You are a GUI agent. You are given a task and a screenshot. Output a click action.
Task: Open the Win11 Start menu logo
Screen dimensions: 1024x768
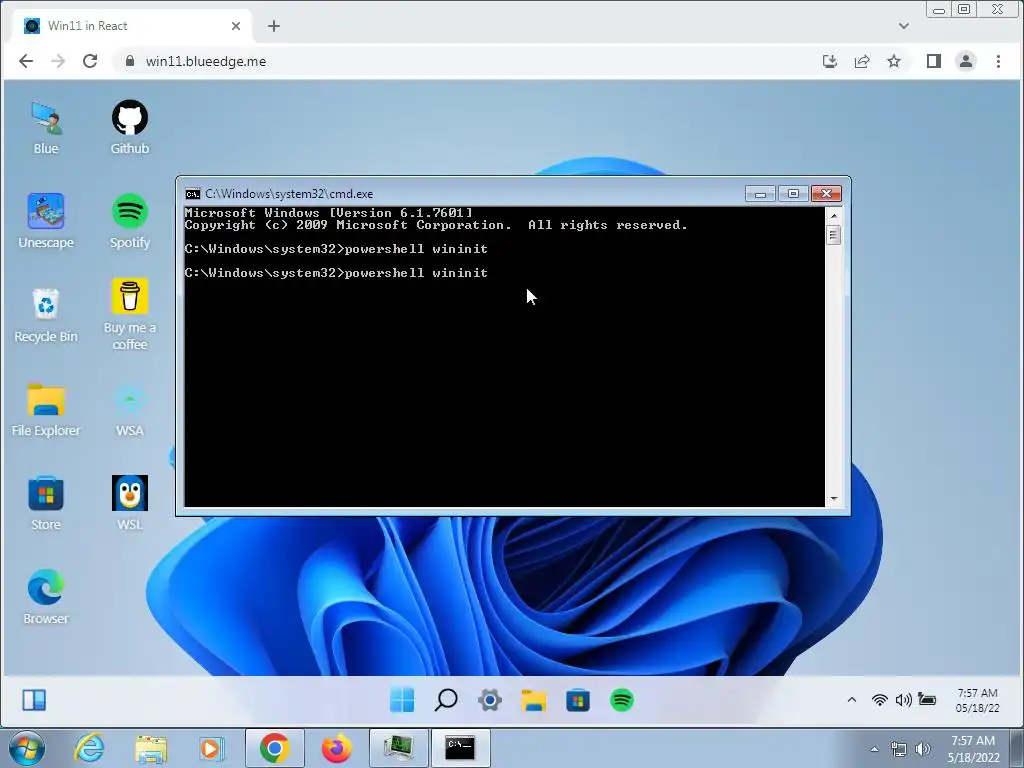point(402,700)
